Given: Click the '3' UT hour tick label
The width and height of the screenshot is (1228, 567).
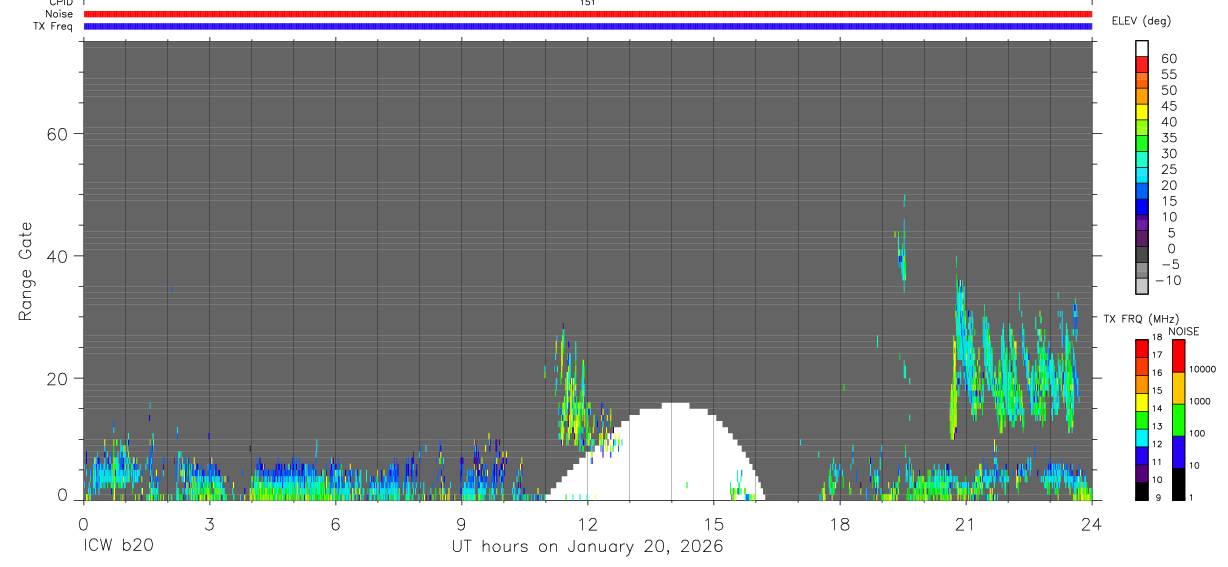Looking at the screenshot, I should 209,523.
